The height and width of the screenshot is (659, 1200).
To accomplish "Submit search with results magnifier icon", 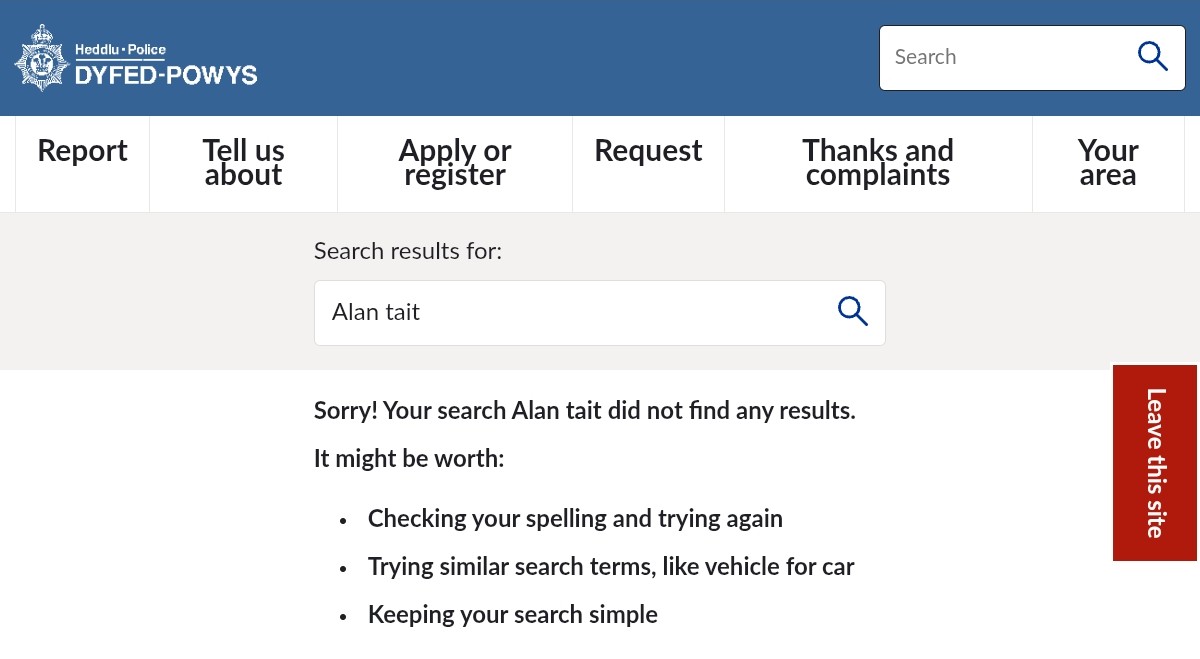I will pos(852,312).
